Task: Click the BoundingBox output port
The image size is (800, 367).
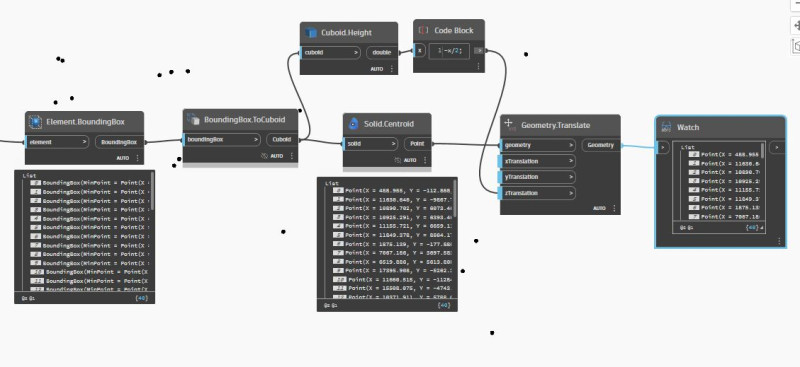Action: click(x=119, y=142)
